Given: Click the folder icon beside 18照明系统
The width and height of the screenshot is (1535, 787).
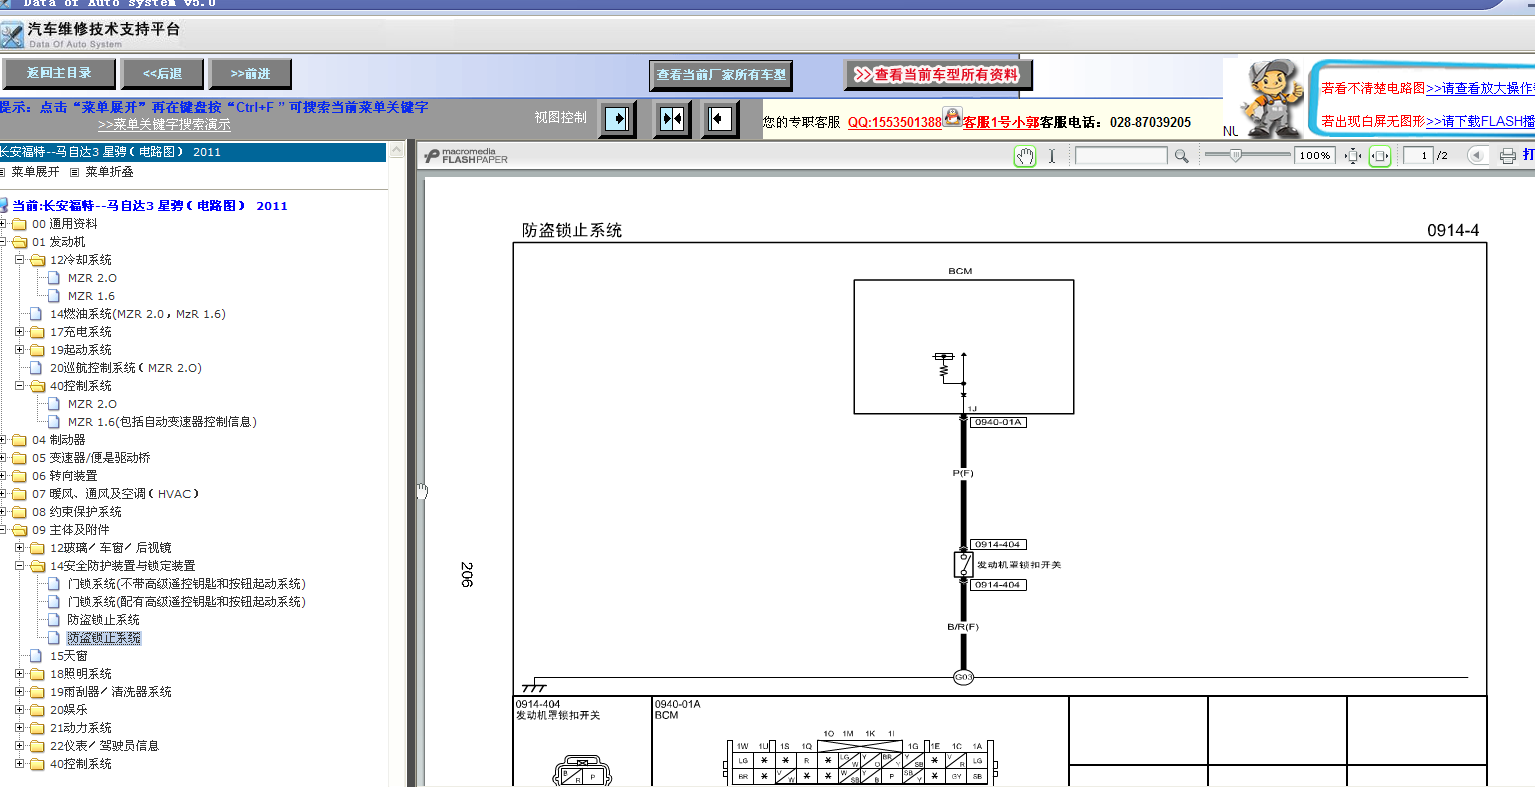Looking at the screenshot, I should 37,674.
